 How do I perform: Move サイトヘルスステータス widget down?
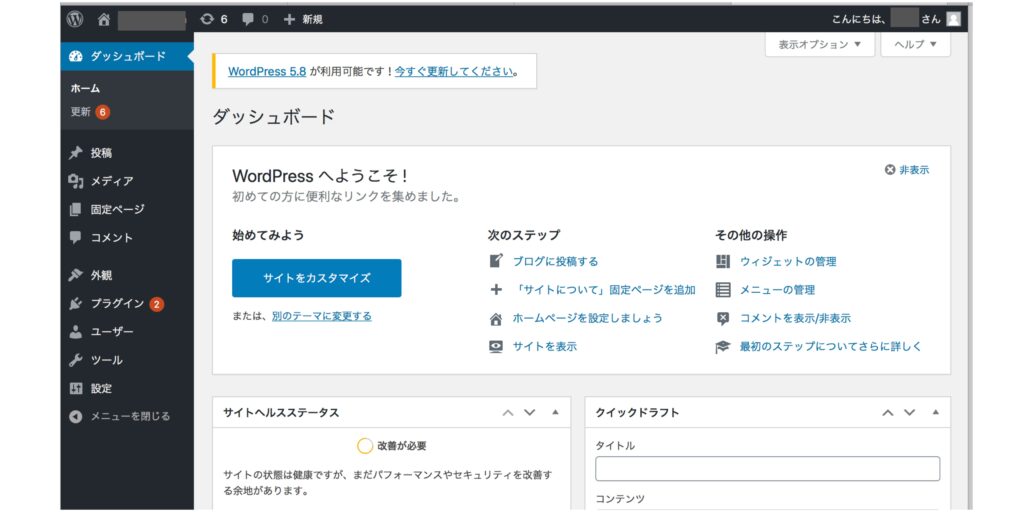530,413
